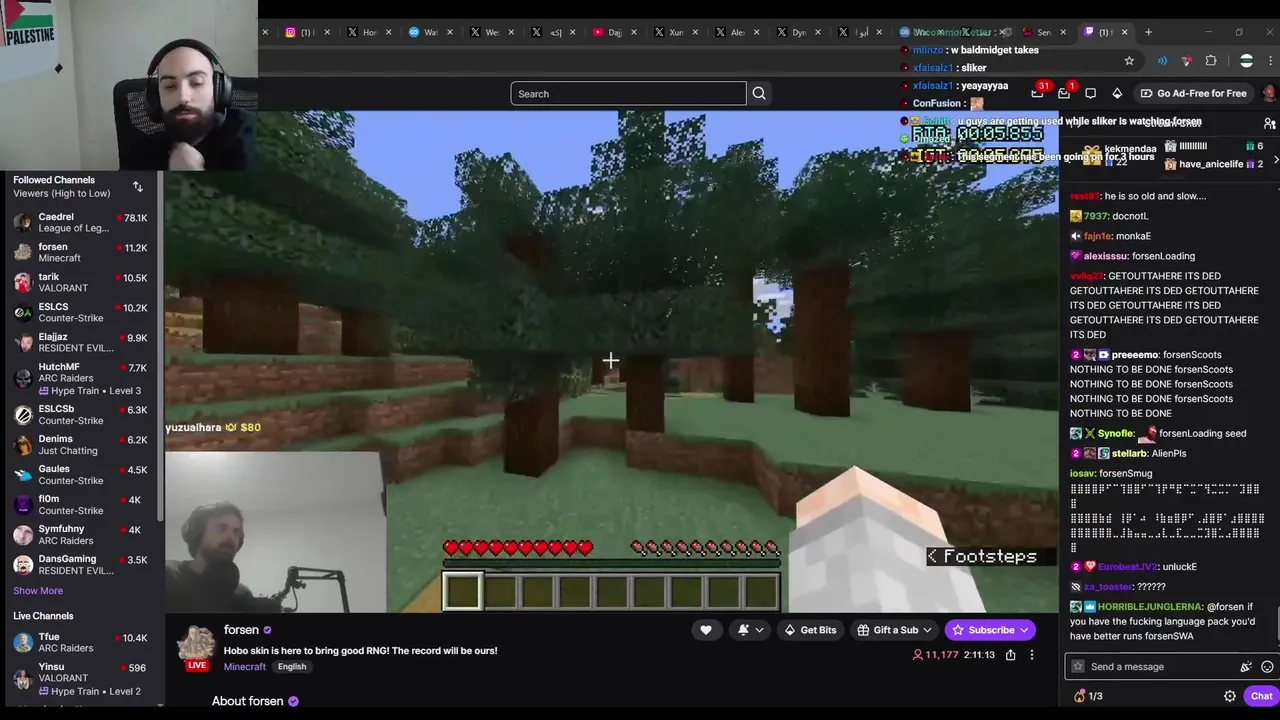Open the emote picker smiley icon
The width and height of the screenshot is (1280, 720).
click(1267, 667)
